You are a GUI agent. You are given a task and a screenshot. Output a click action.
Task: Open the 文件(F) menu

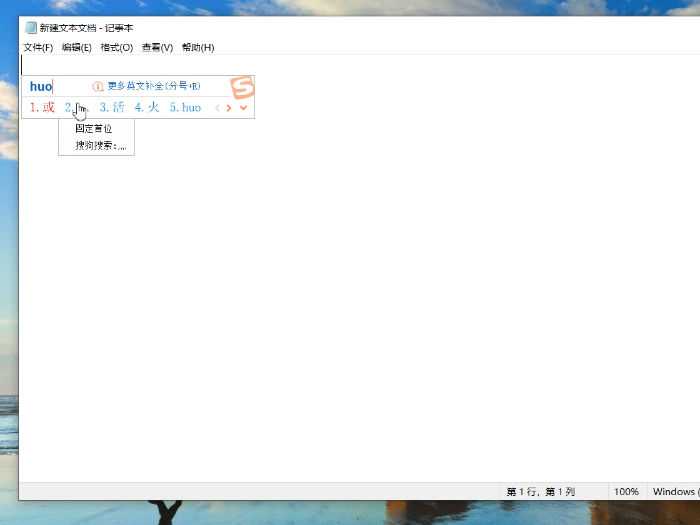pyautogui.click(x=38, y=47)
